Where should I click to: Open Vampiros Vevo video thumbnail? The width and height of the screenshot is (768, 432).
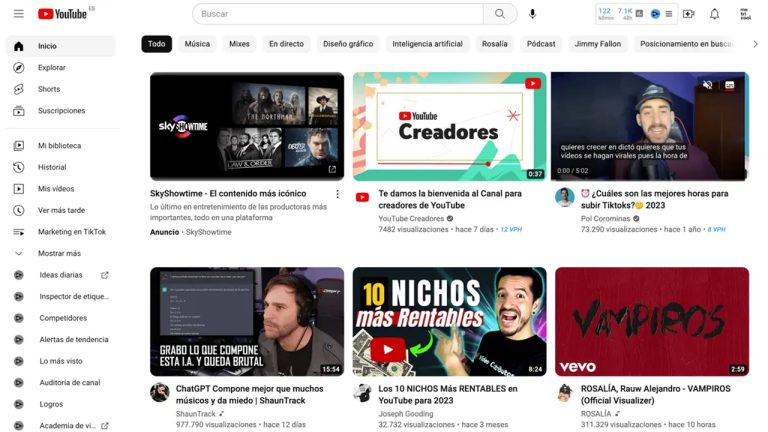[x=652, y=321]
